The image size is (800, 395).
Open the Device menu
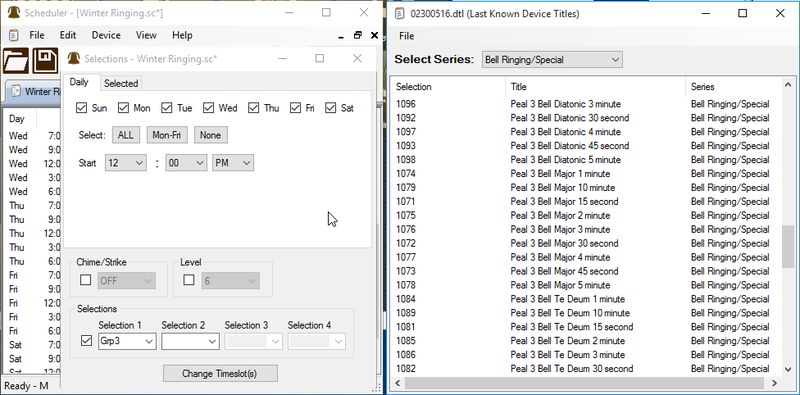[x=106, y=35]
